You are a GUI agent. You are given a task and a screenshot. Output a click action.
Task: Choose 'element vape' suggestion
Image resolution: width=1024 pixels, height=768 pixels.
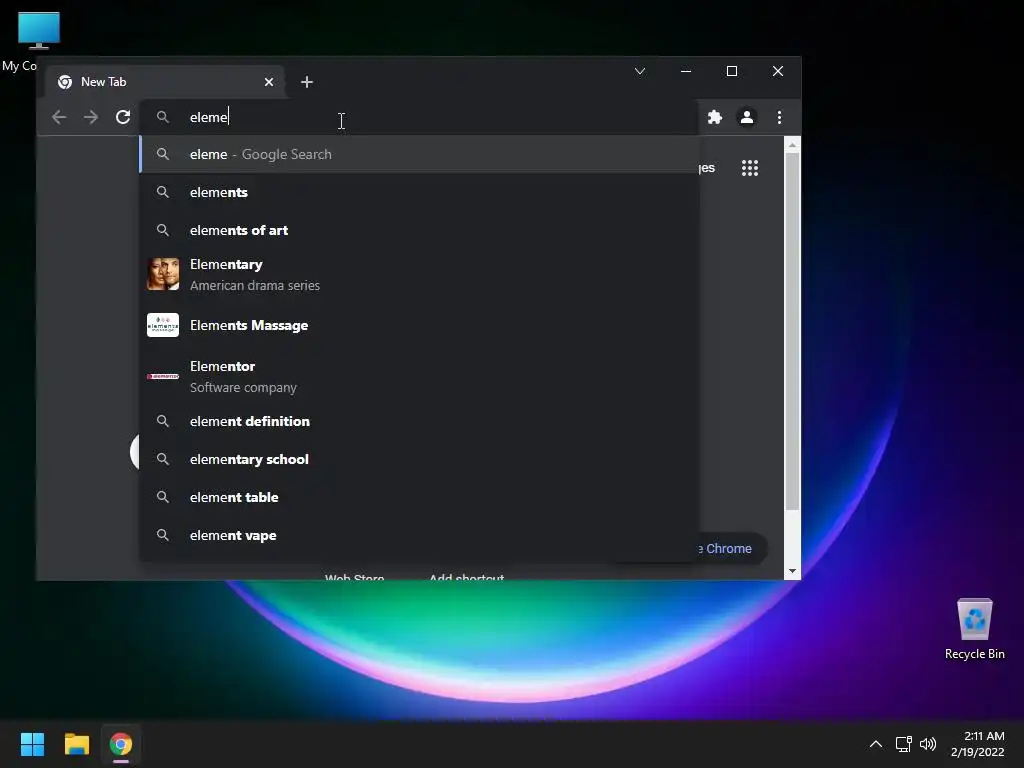tap(419, 535)
